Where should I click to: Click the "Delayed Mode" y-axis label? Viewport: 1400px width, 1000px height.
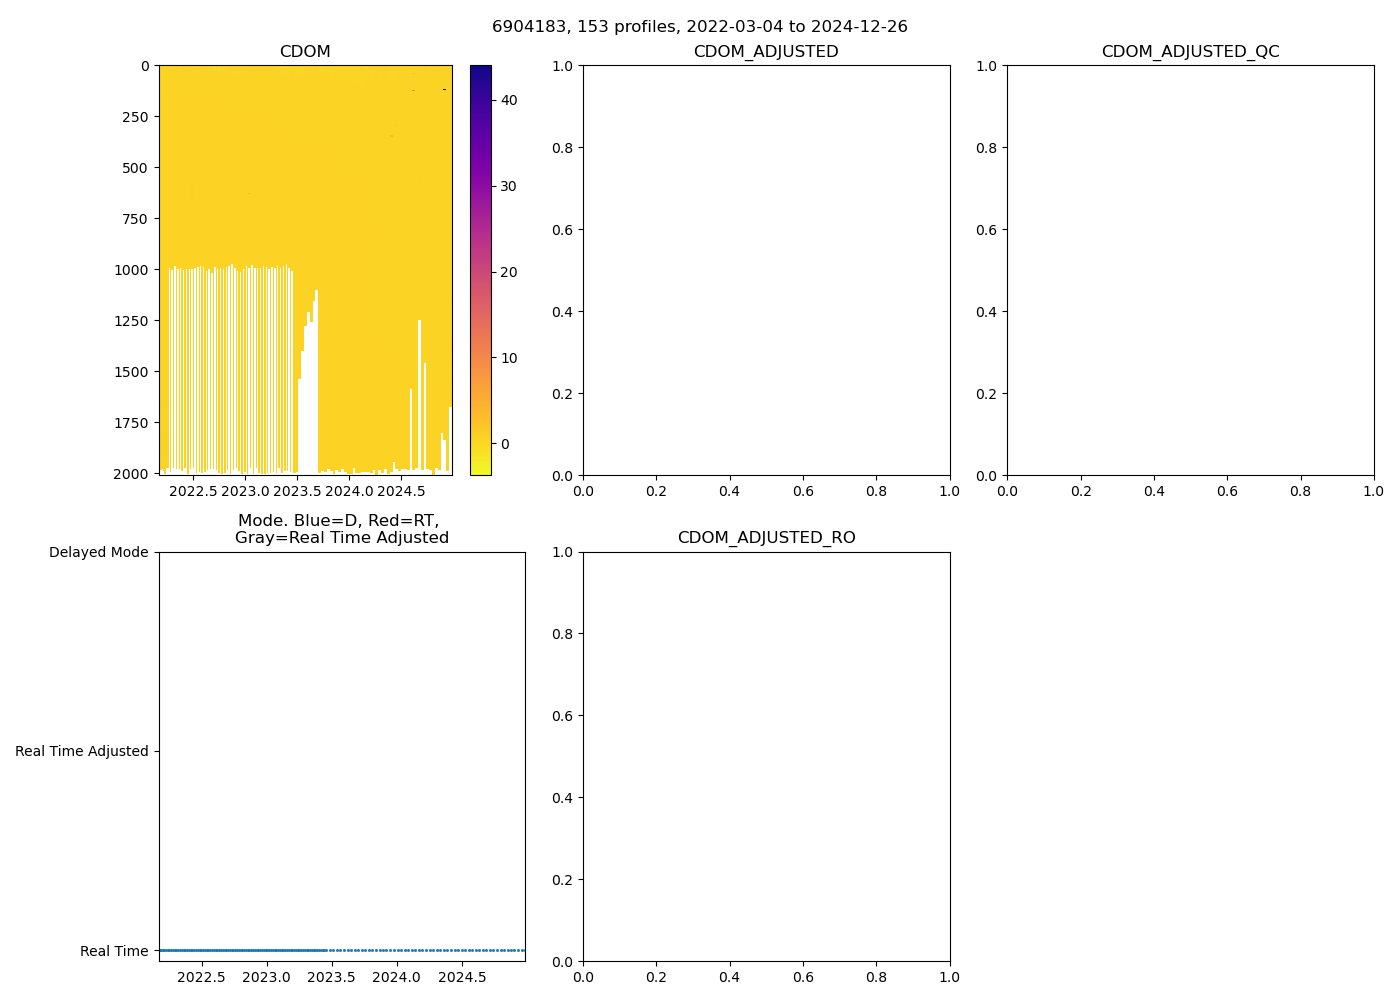98,553
